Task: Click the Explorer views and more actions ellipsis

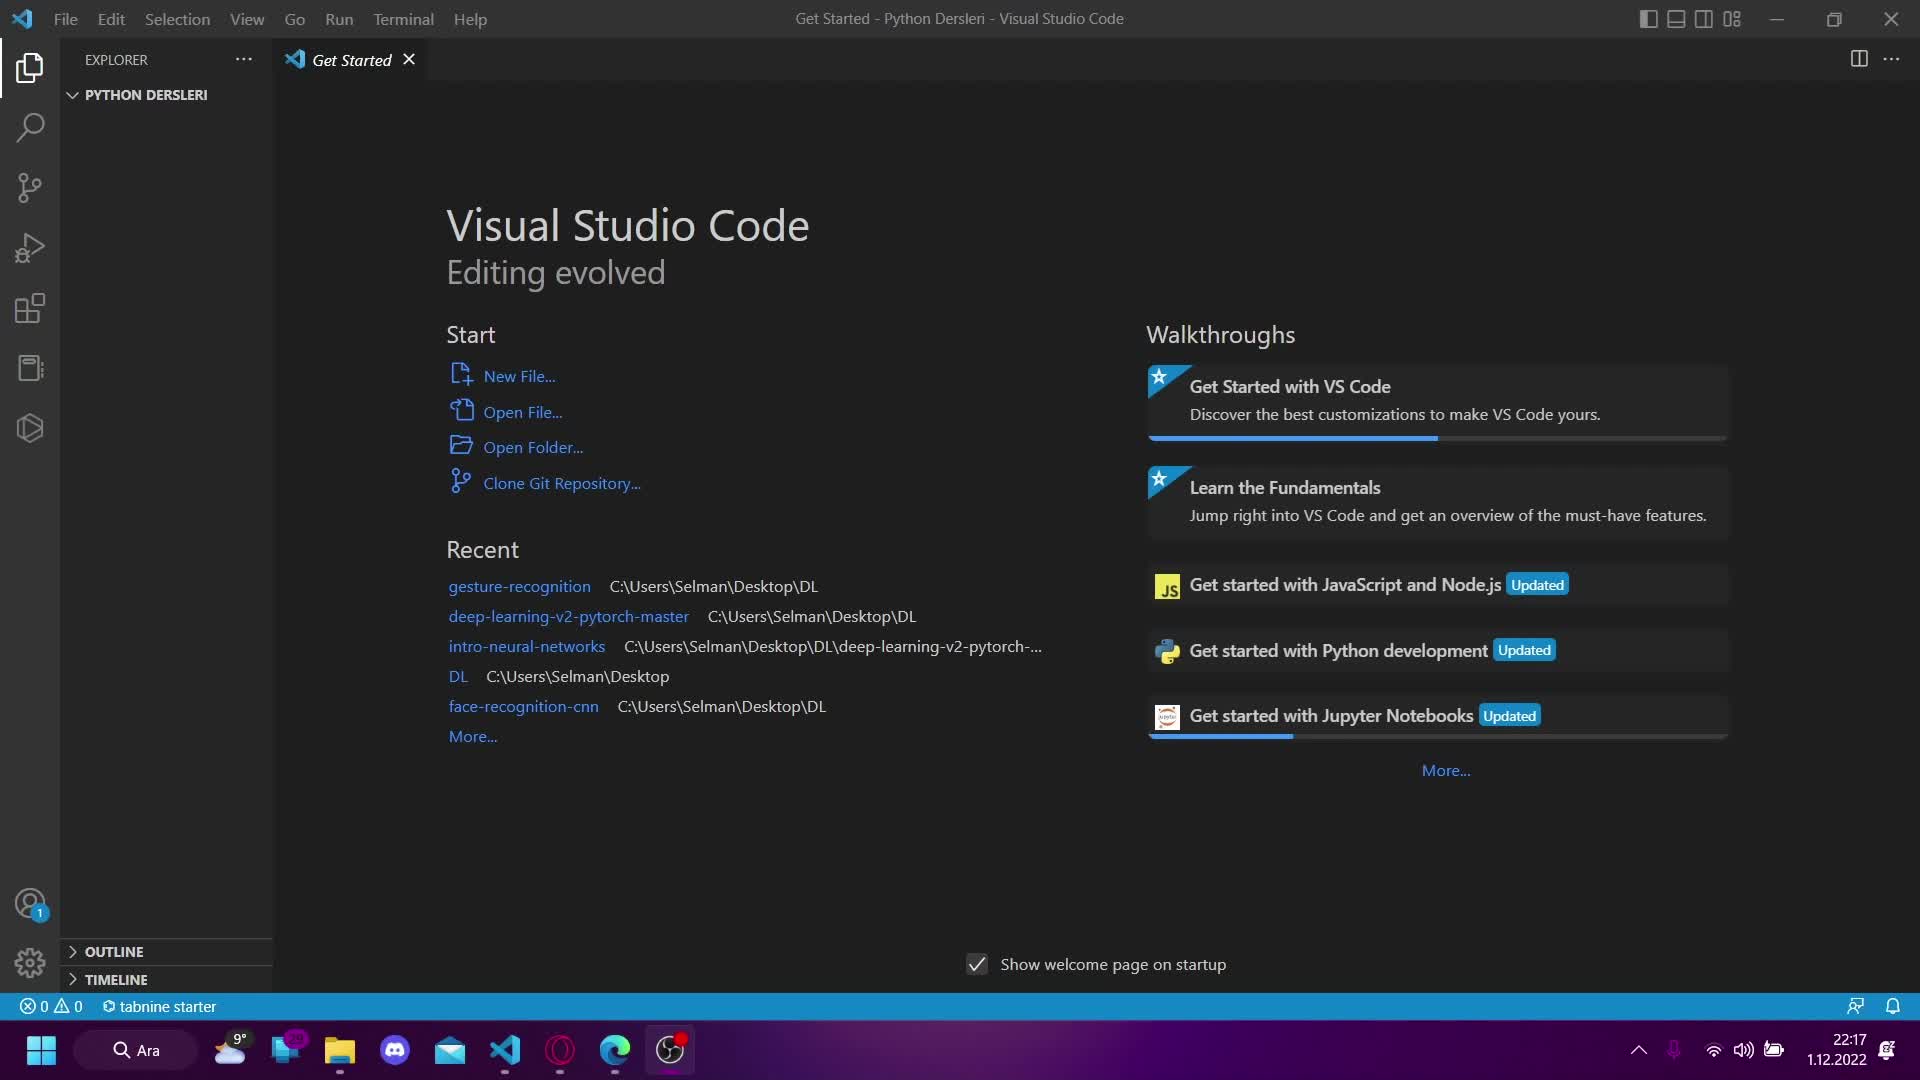Action: point(243,60)
